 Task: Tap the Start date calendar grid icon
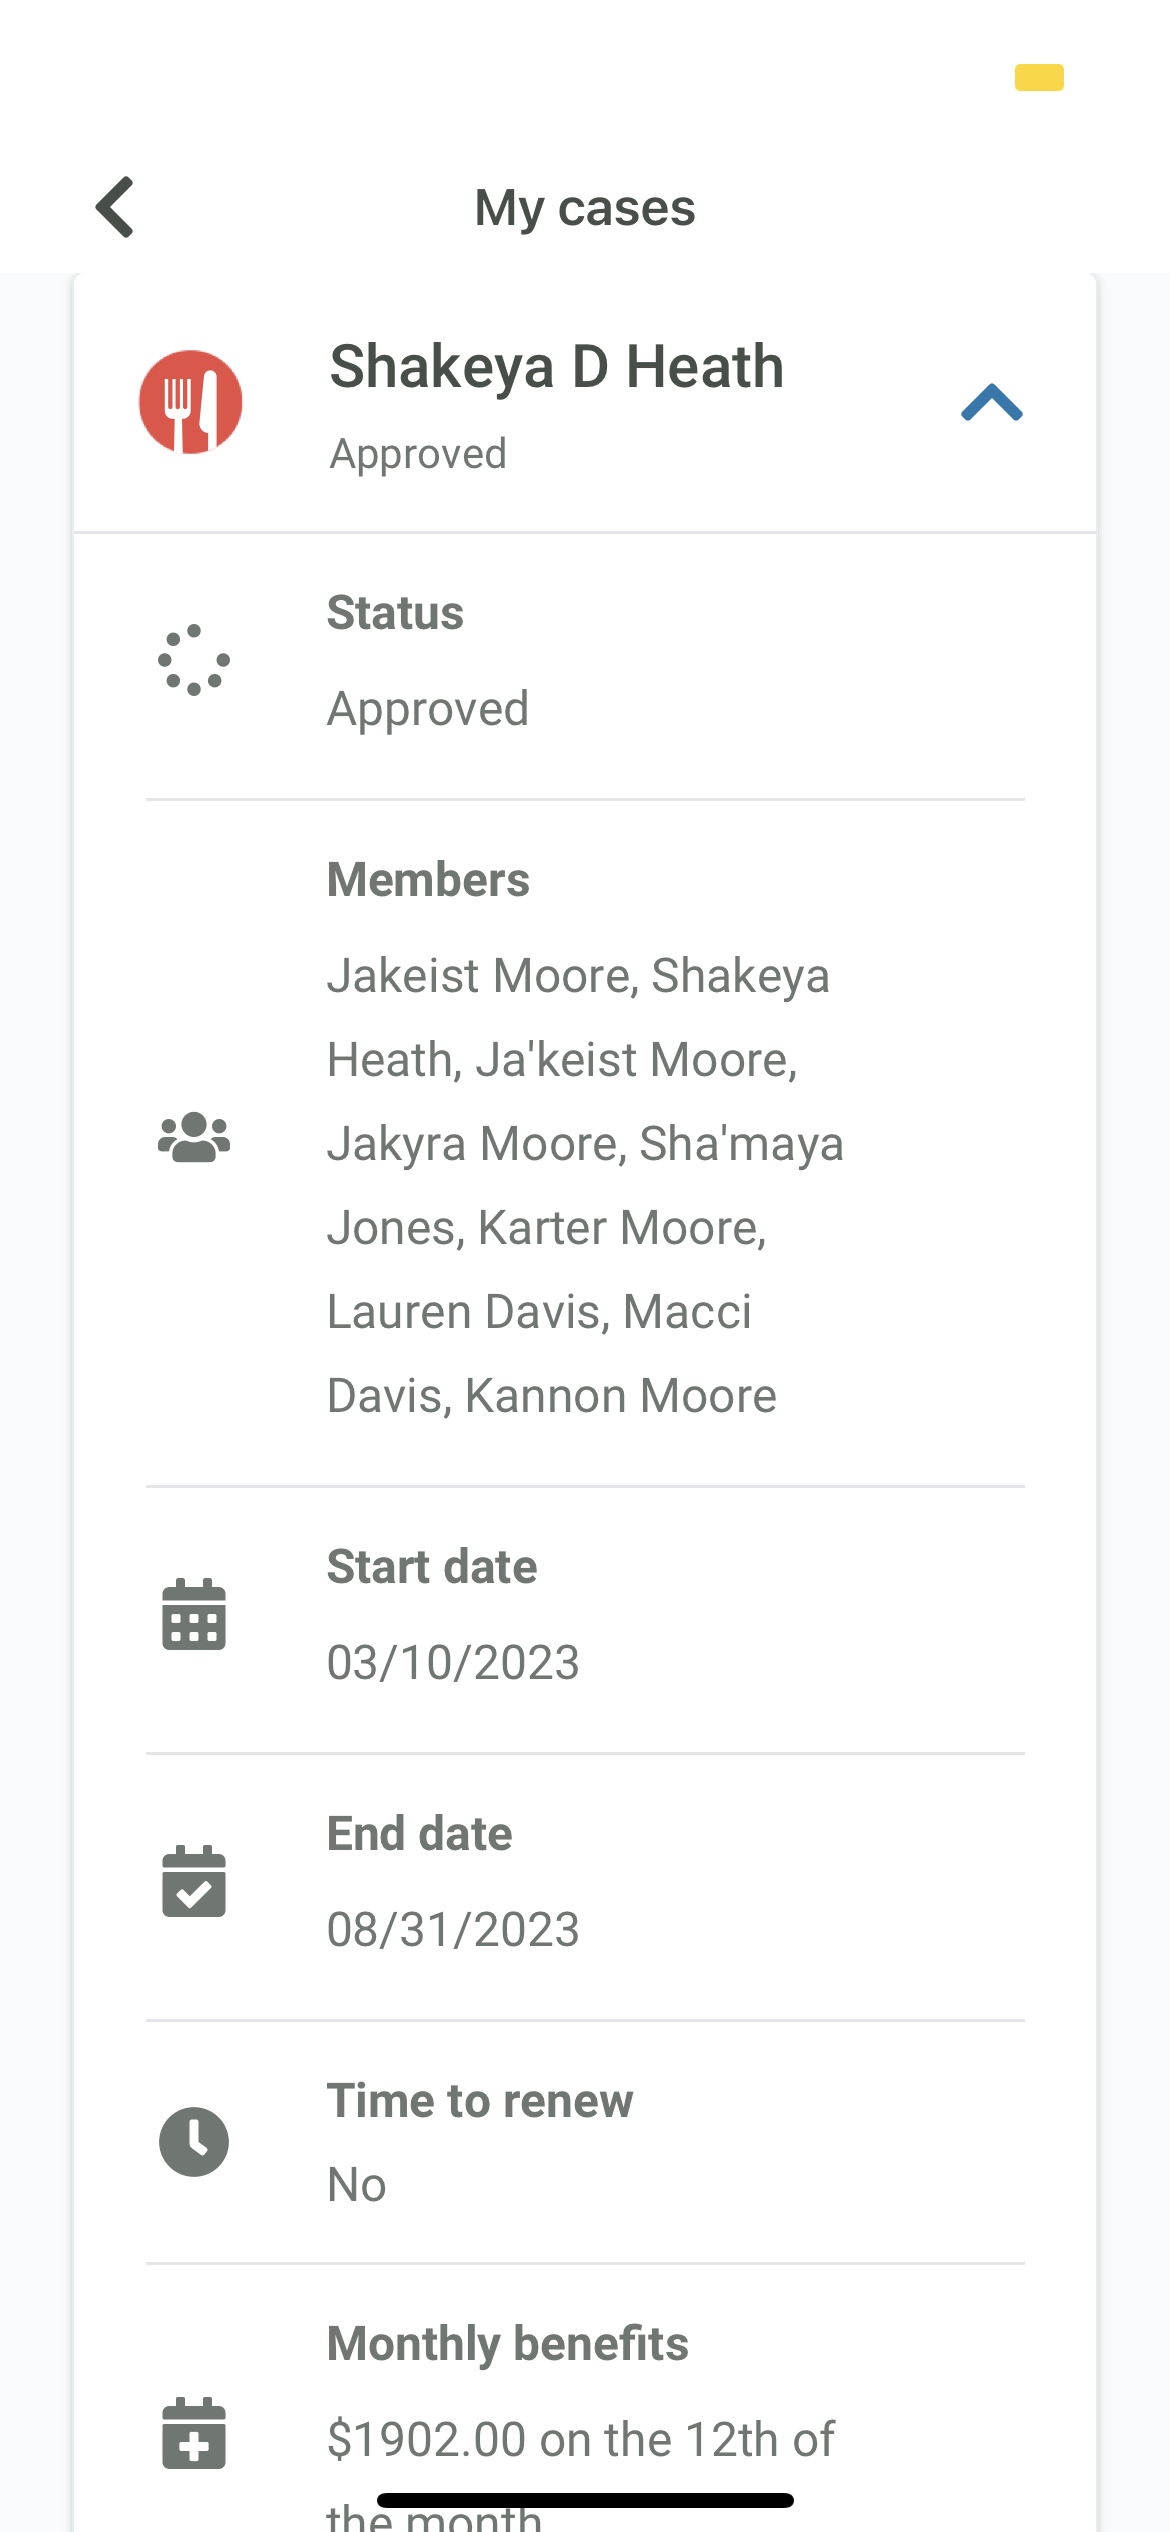[194, 1614]
